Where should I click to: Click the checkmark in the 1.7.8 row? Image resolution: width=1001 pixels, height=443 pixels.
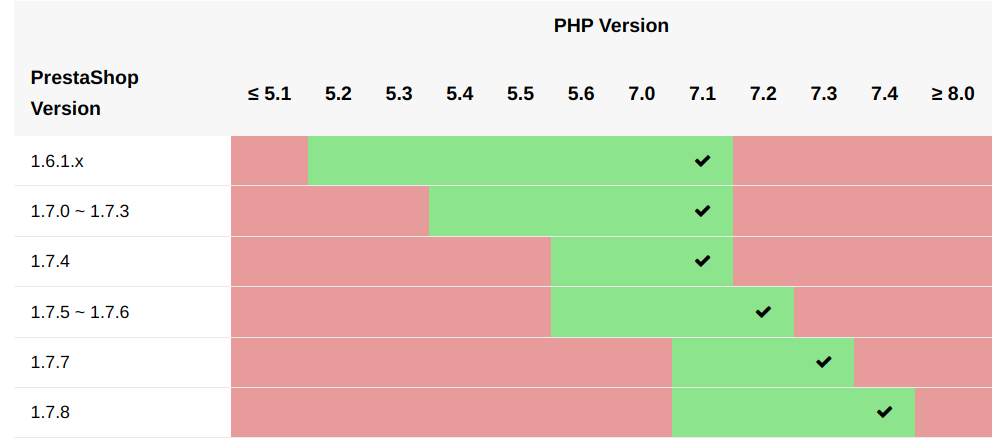tap(884, 412)
